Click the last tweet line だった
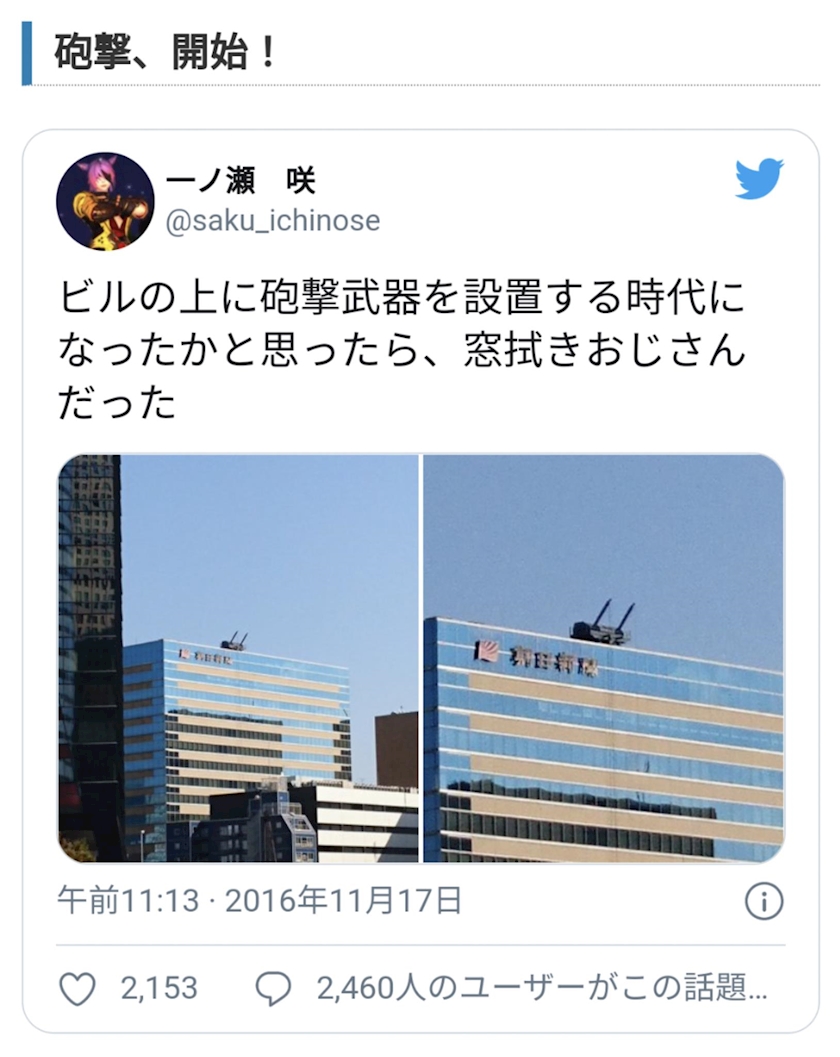 (x=117, y=404)
